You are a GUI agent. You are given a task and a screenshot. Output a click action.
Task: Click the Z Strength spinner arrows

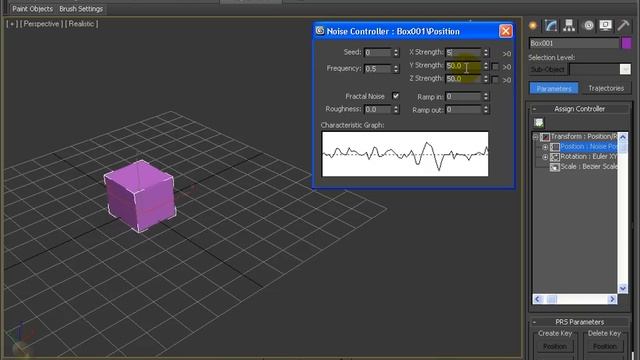(x=486, y=79)
